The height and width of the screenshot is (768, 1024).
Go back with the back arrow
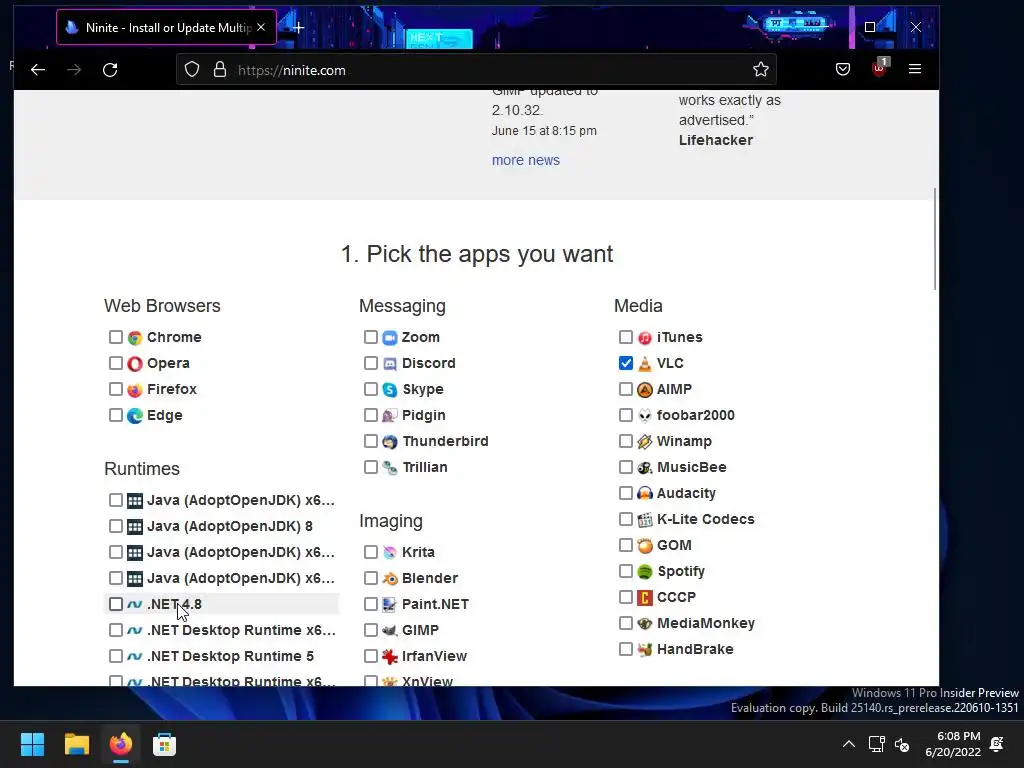pos(38,70)
